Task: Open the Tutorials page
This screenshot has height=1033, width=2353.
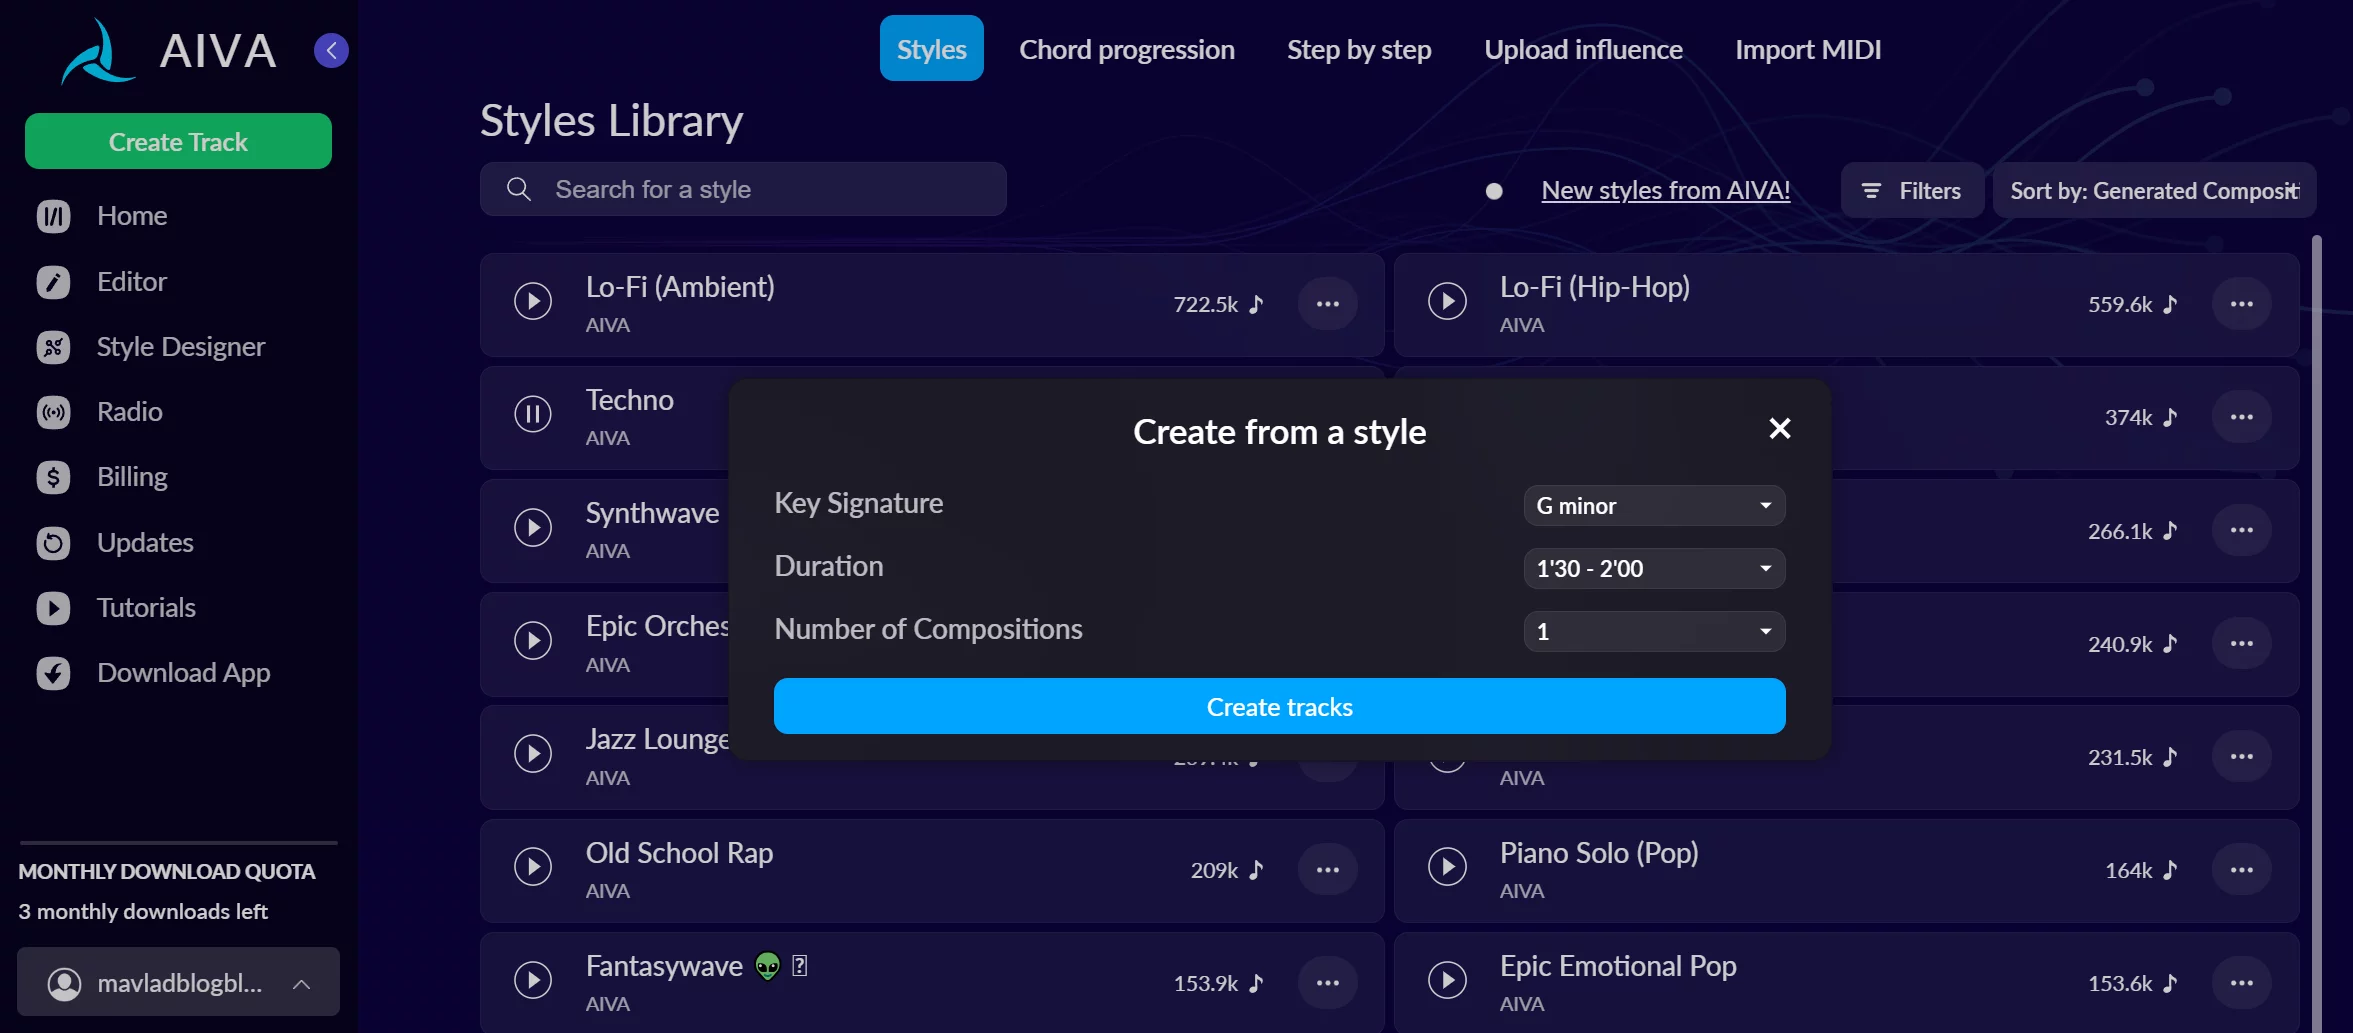Action: [116, 608]
